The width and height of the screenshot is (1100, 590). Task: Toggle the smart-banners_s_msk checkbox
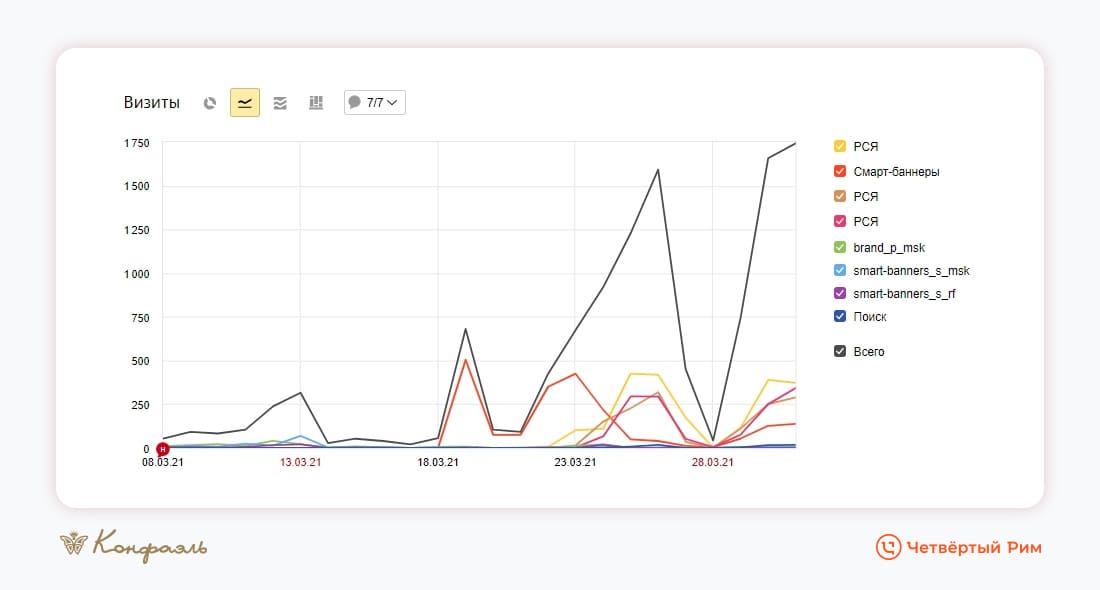pyautogui.click(x=840, y=271)
